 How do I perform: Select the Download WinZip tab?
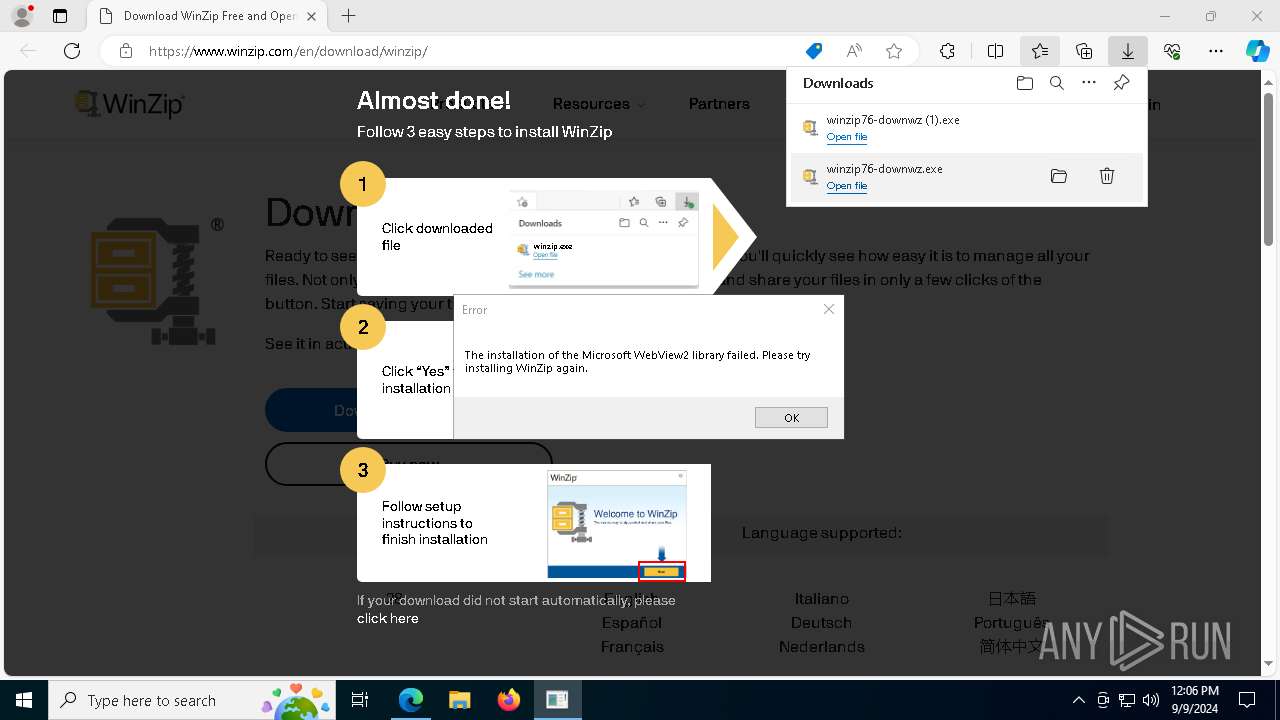(x=206, y=16)
